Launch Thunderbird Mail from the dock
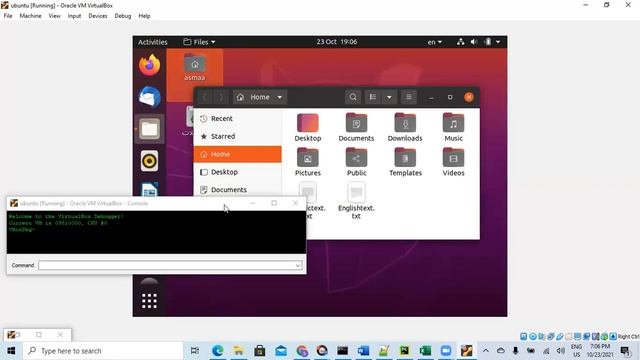The image size is (640, 360). pos(149,97)
